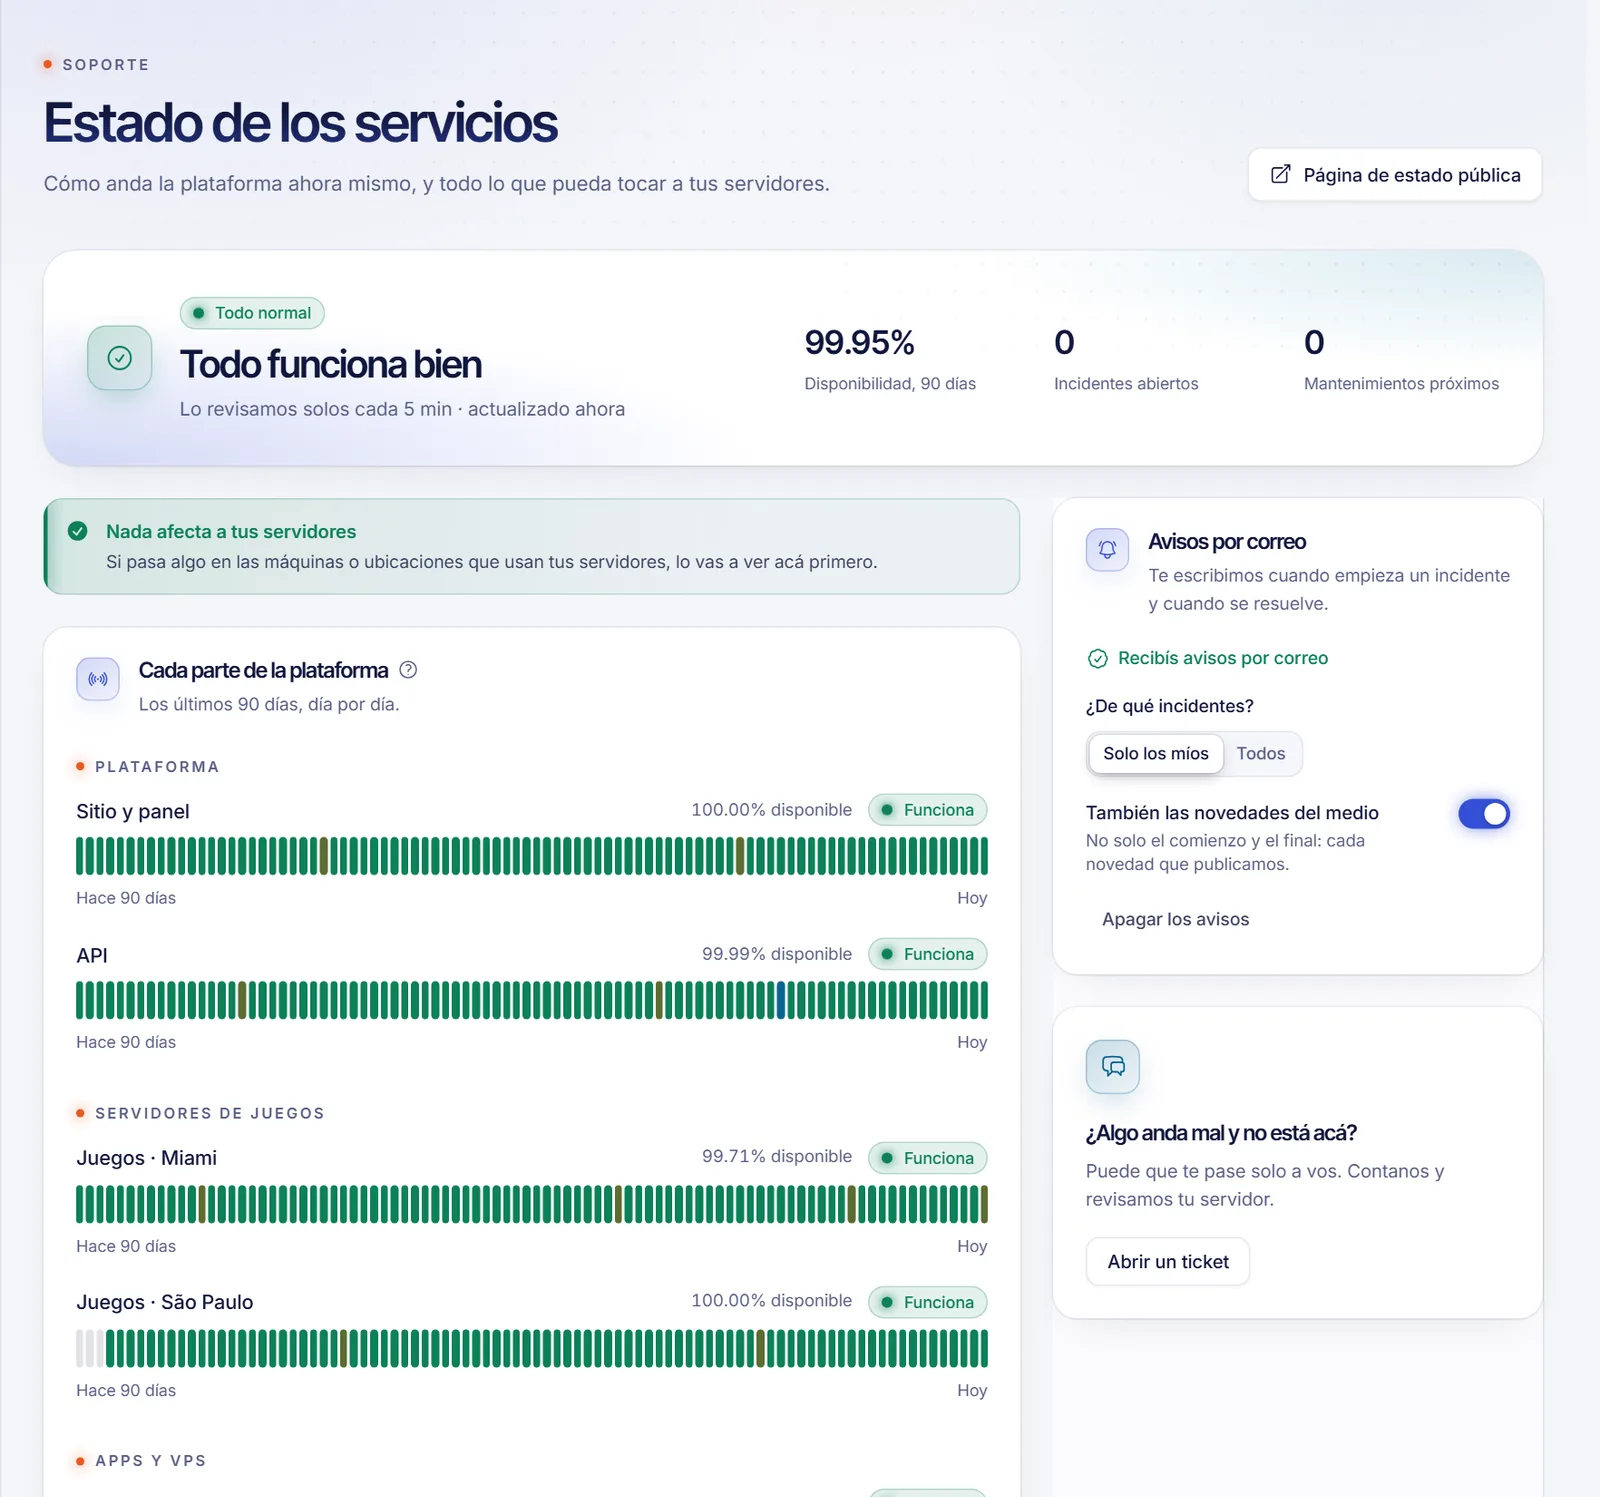The height and width of the screenshot is (1497, 1600).
Task: Click the '99.71% disponible' text
Action: point(777,1156)
